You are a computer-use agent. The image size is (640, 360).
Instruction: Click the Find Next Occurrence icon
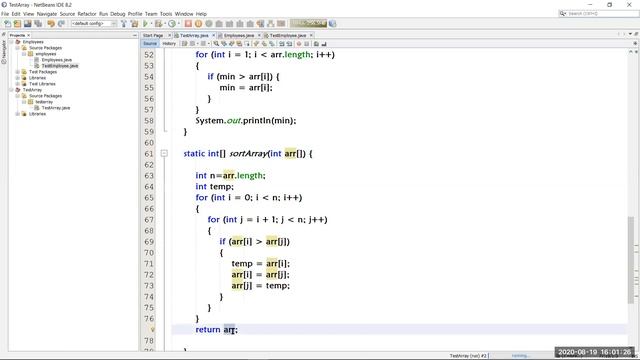231,44
